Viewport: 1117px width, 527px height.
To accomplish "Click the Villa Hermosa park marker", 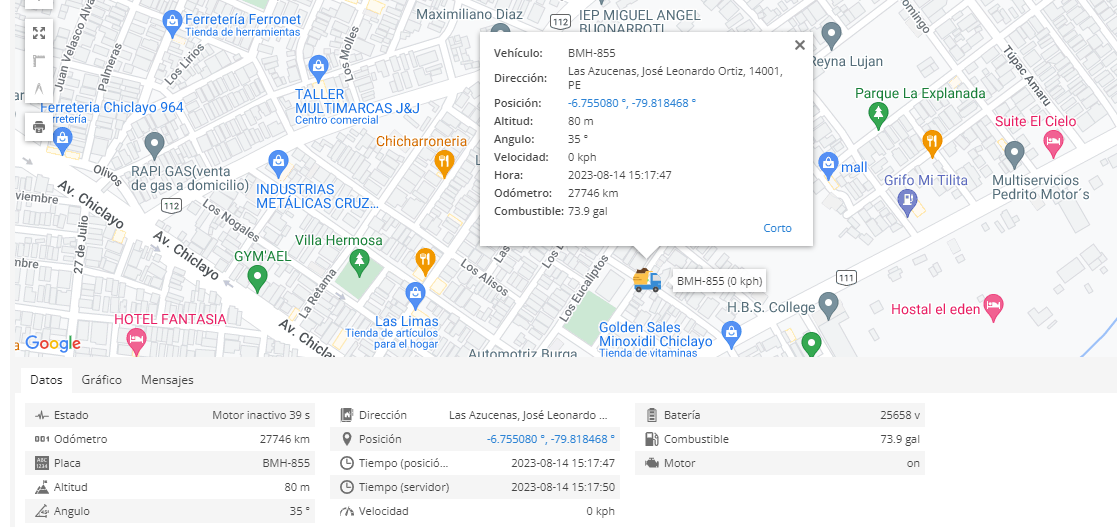I will [358, 263].
